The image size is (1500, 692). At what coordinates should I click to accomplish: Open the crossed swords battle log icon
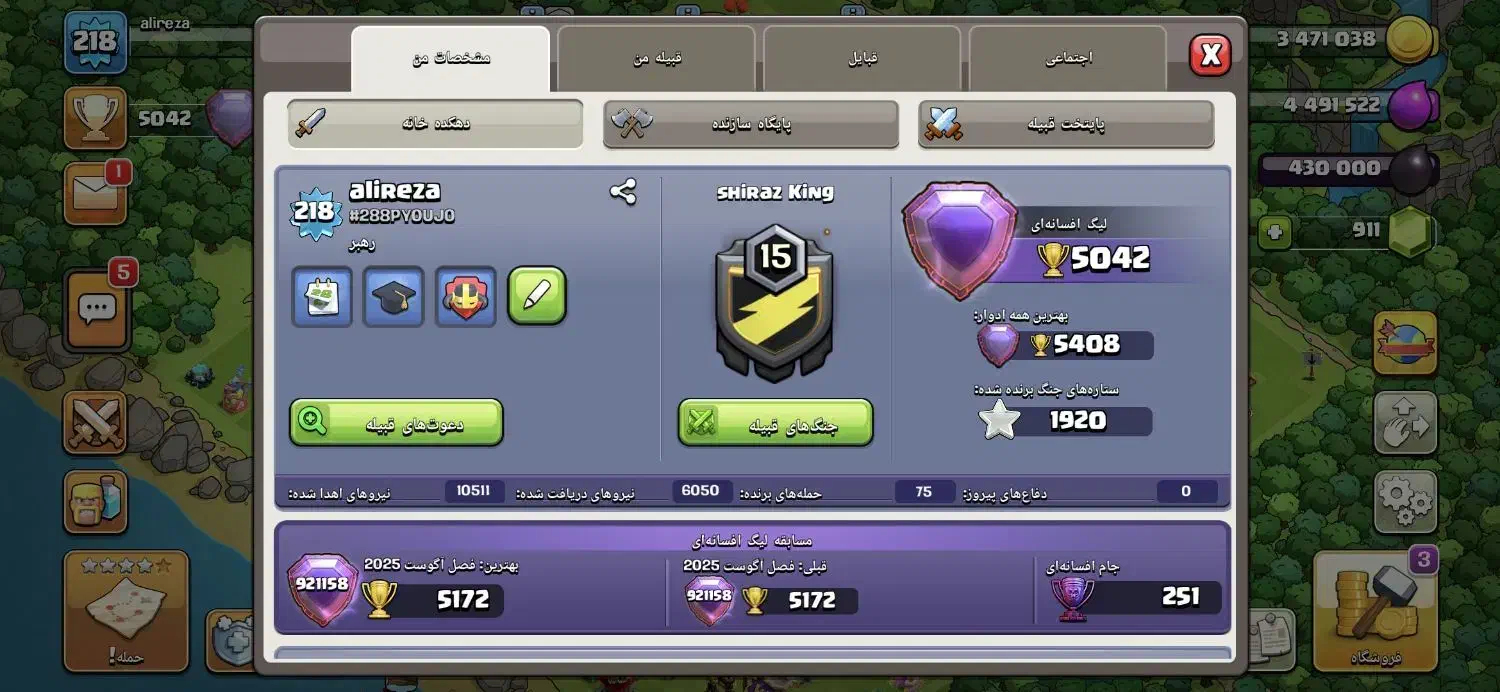point(96,422)
